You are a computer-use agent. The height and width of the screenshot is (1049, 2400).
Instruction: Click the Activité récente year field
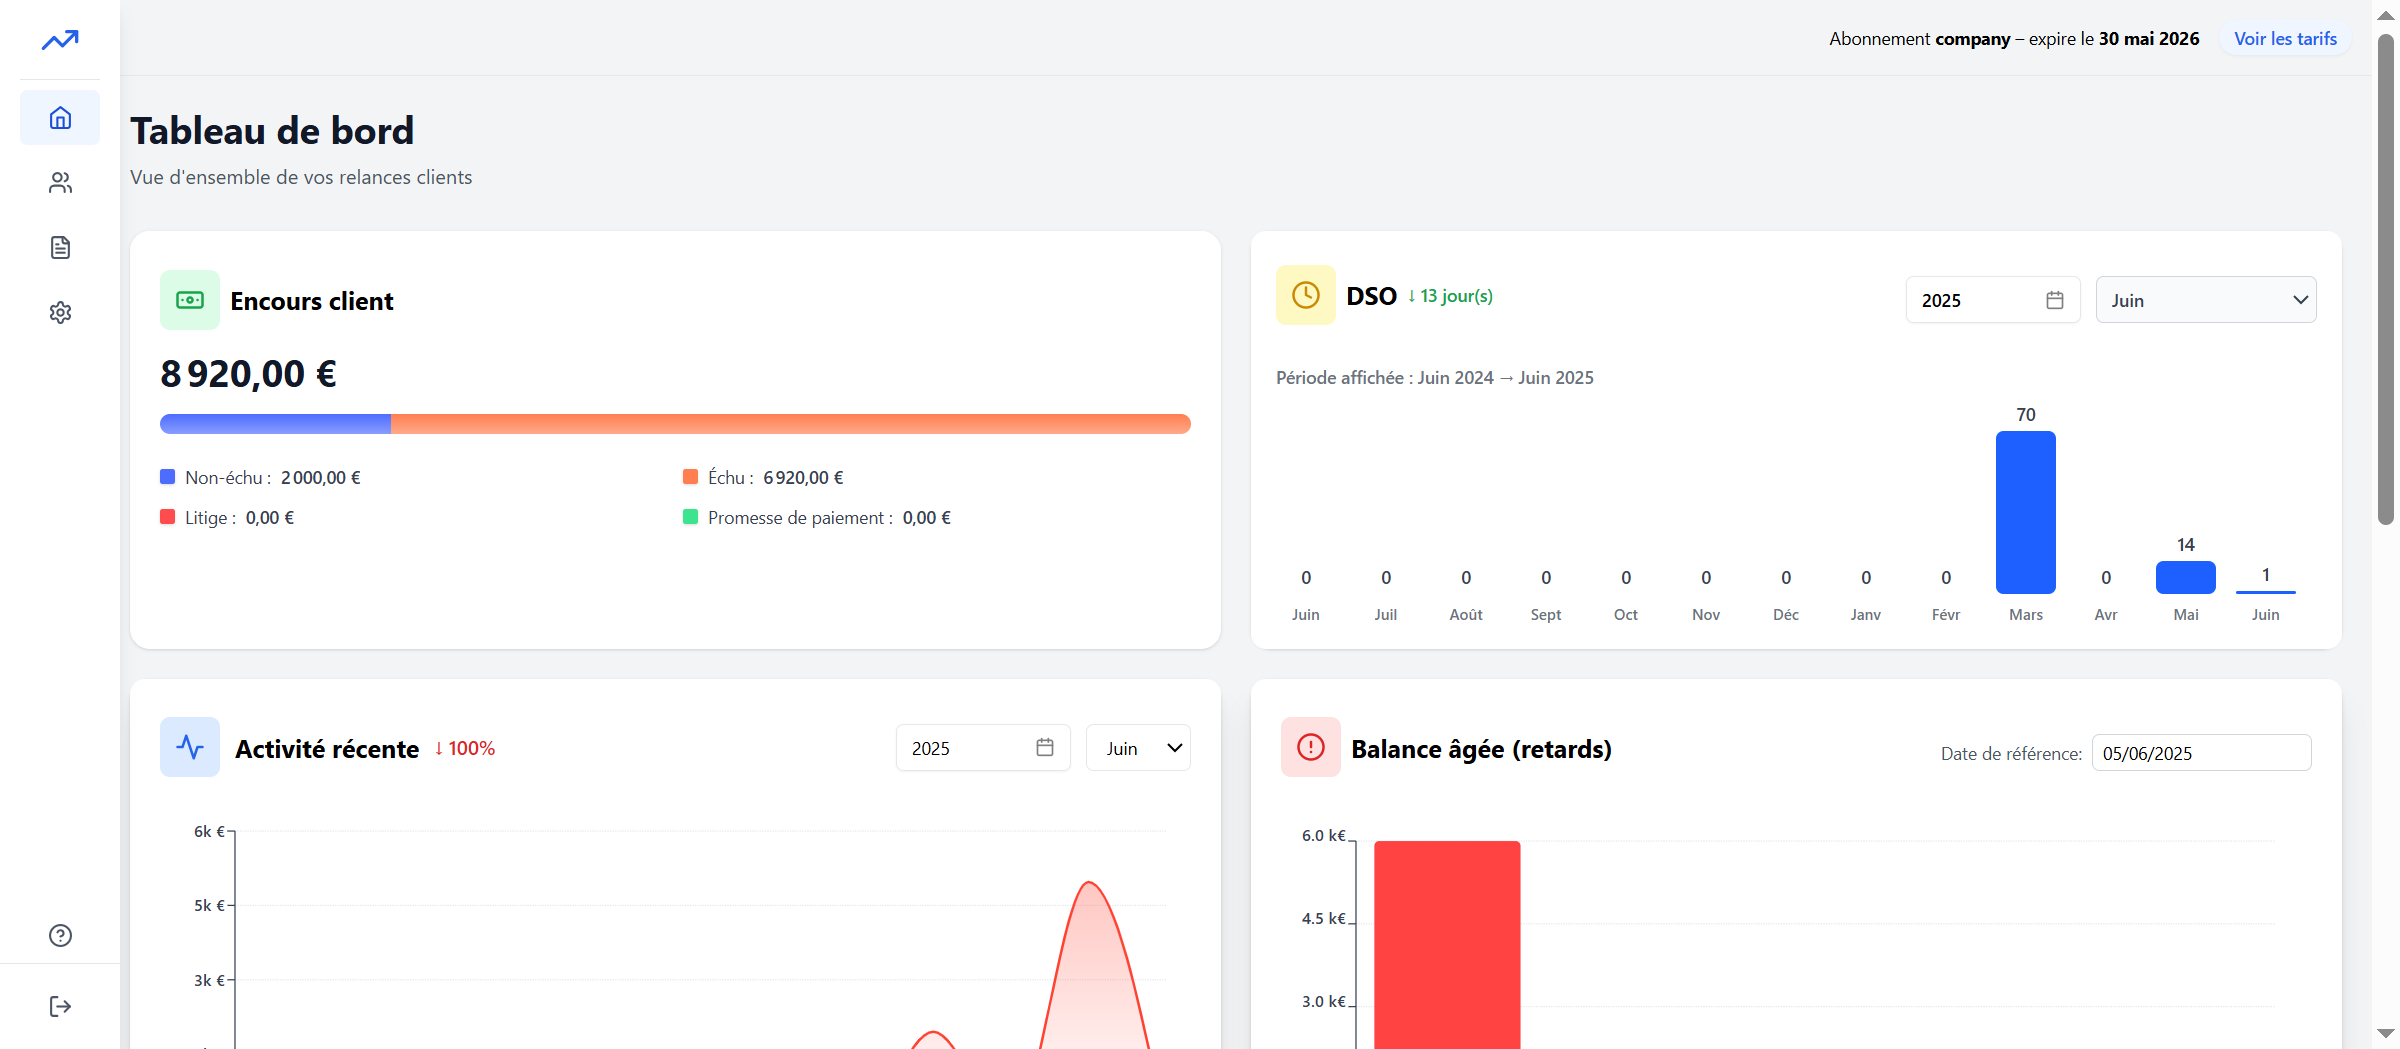pos(983,748)
